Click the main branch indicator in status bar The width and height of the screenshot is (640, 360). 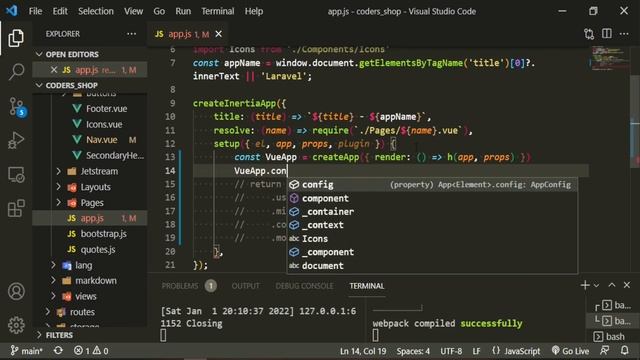point(27,351)
